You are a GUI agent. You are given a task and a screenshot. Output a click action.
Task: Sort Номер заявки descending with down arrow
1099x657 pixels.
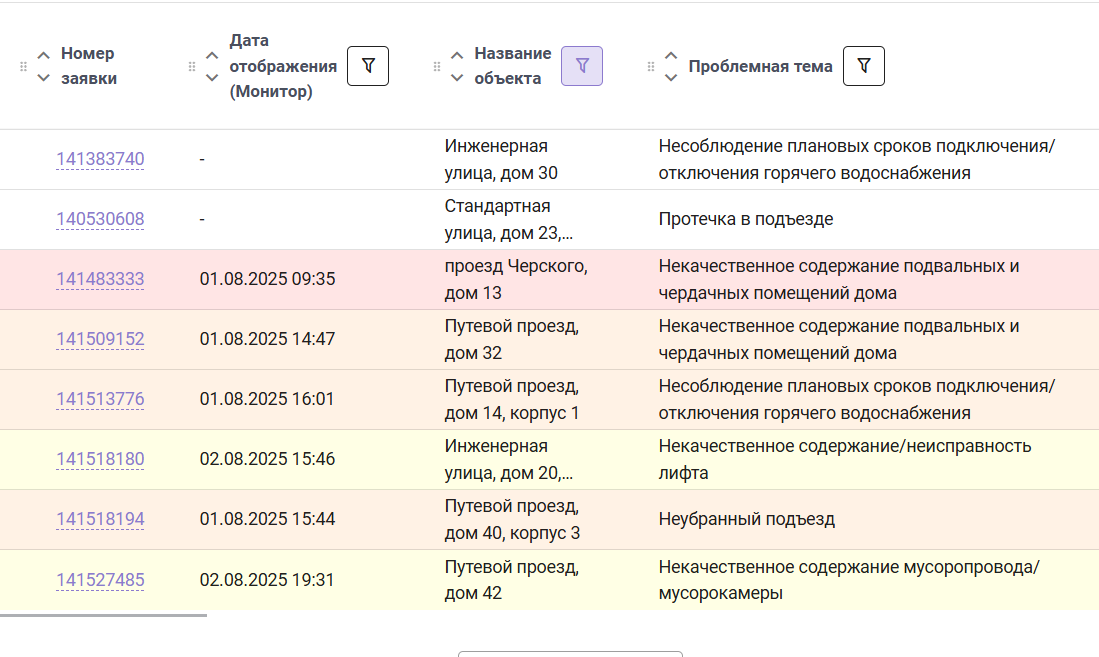pyautogui.click(x=43, y=78)
